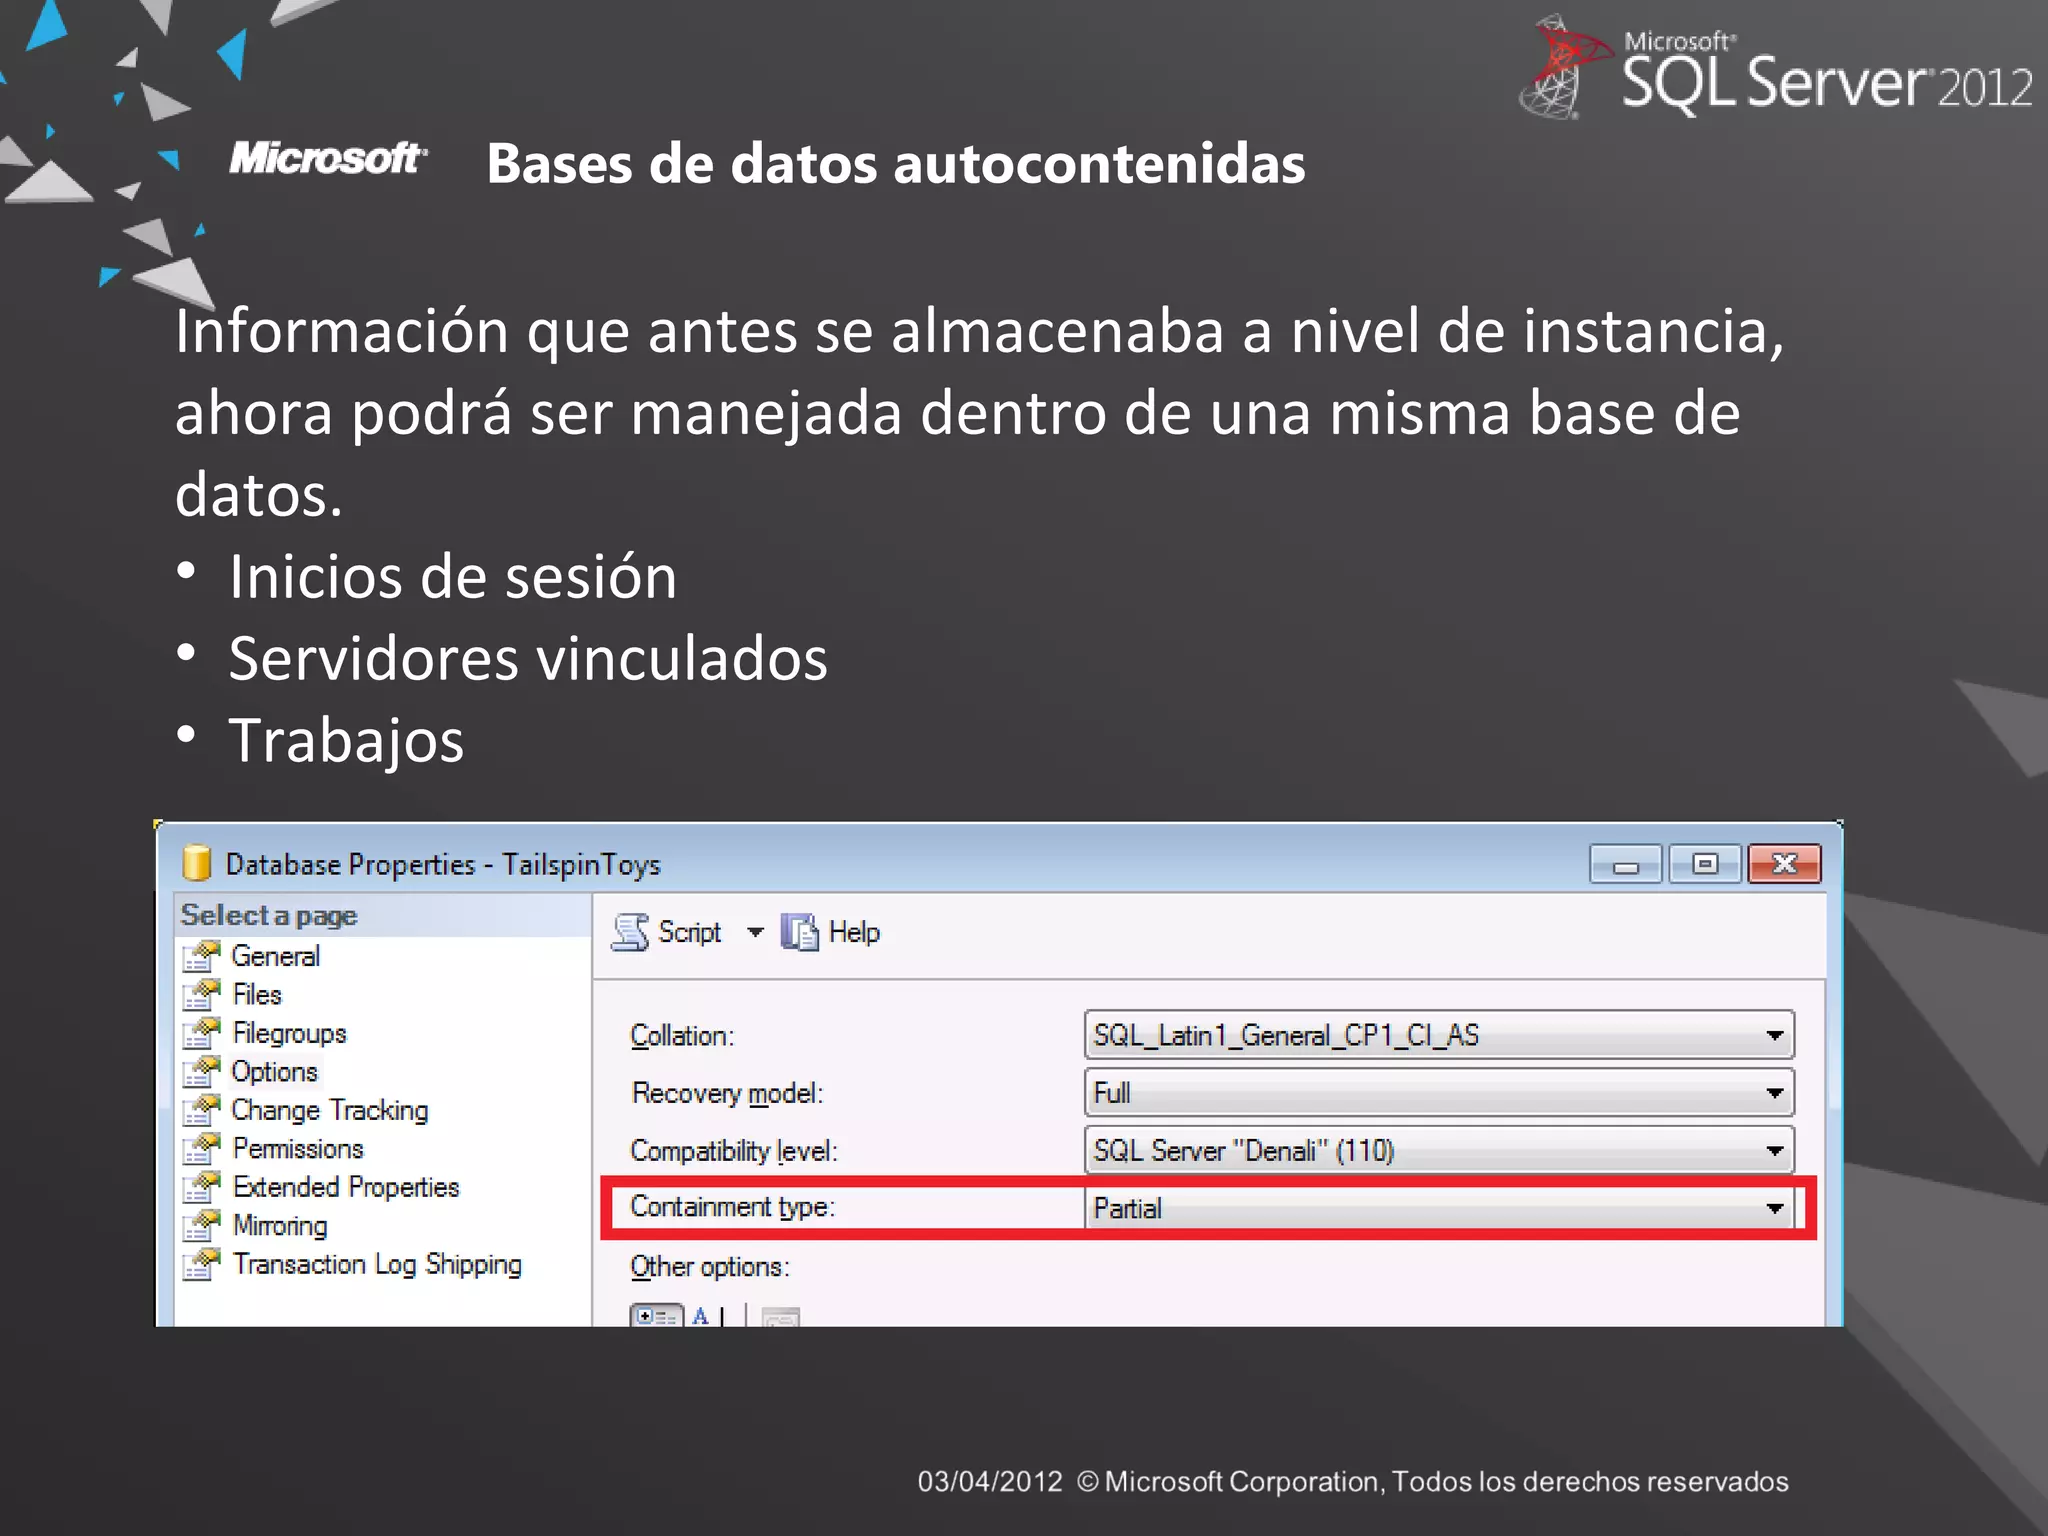Open the Containment type dropdown
Image resolution: width=2048 pixels, height=1536 pixels.
pyautogui.click(x=1439, y=1208)
